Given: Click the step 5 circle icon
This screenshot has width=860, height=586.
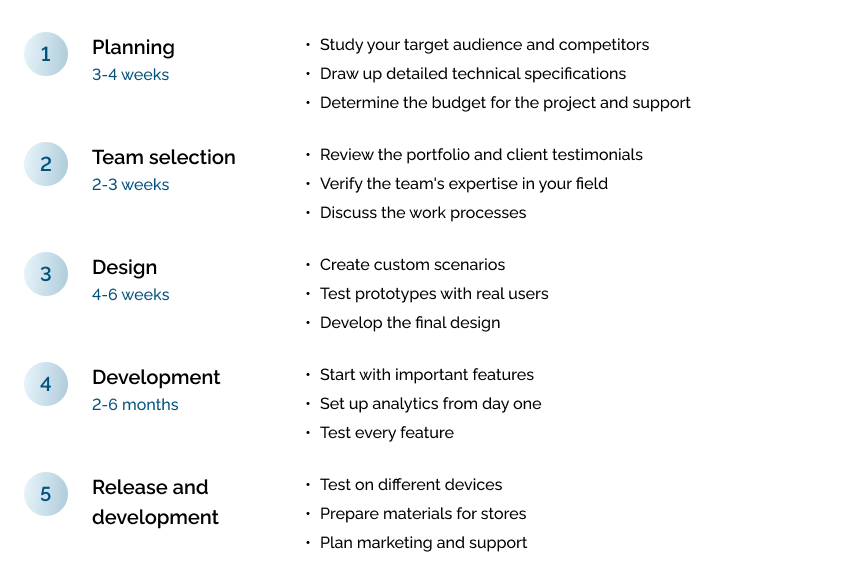Looking at the screenshot, I should [x=46, y=494].
